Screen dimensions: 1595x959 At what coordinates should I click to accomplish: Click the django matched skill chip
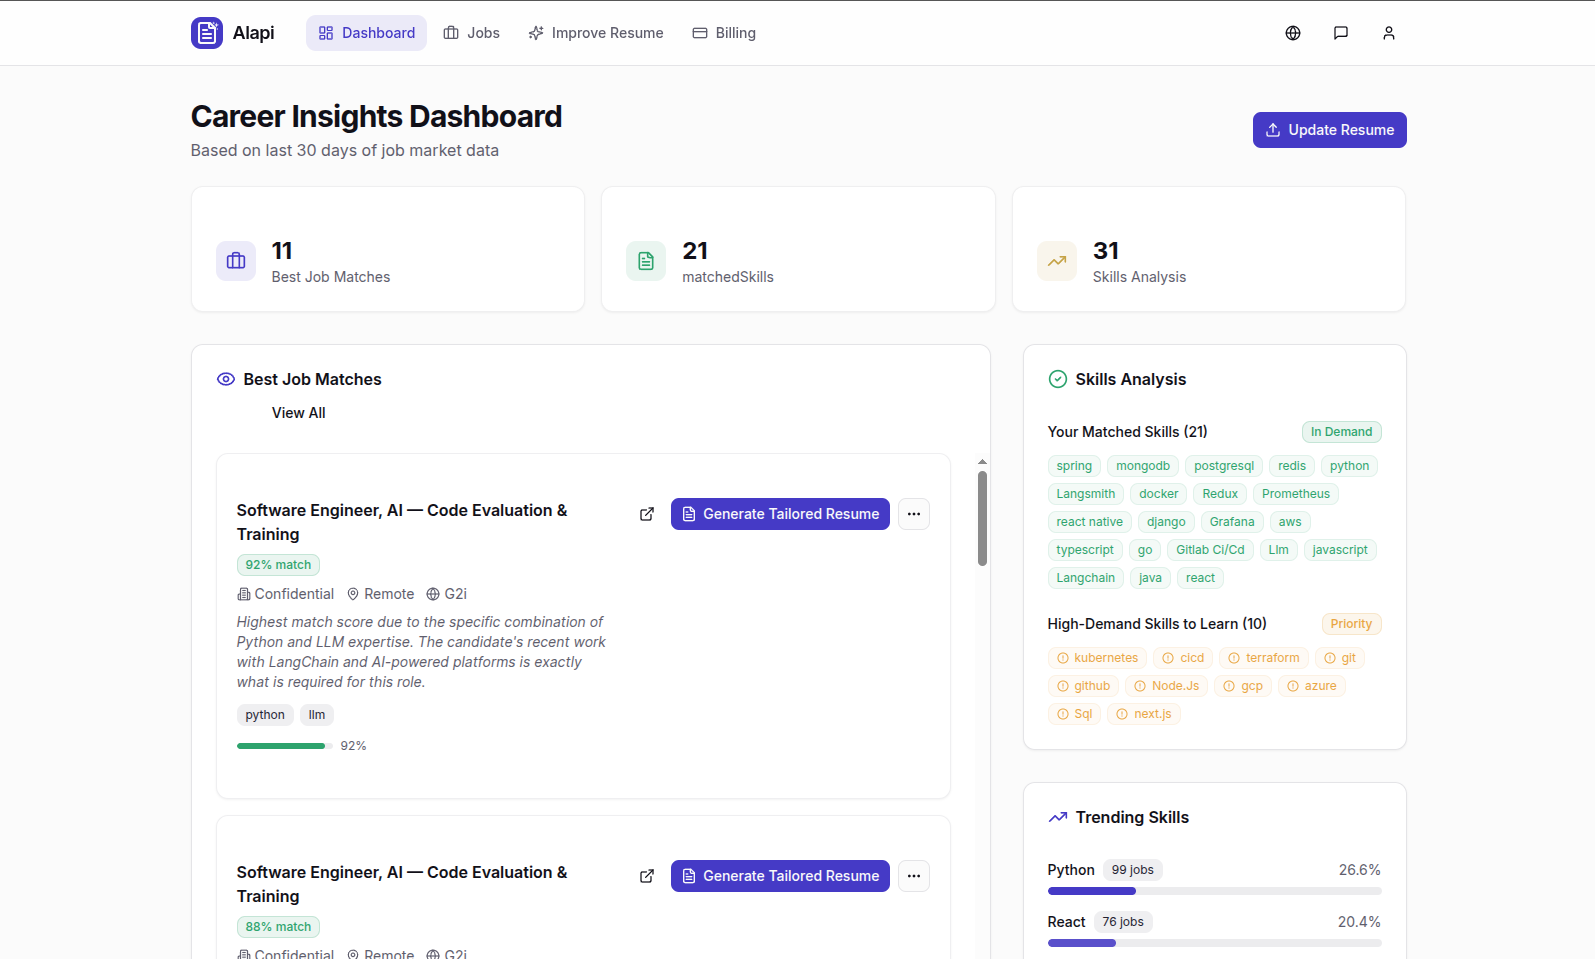pos(1166,522)
